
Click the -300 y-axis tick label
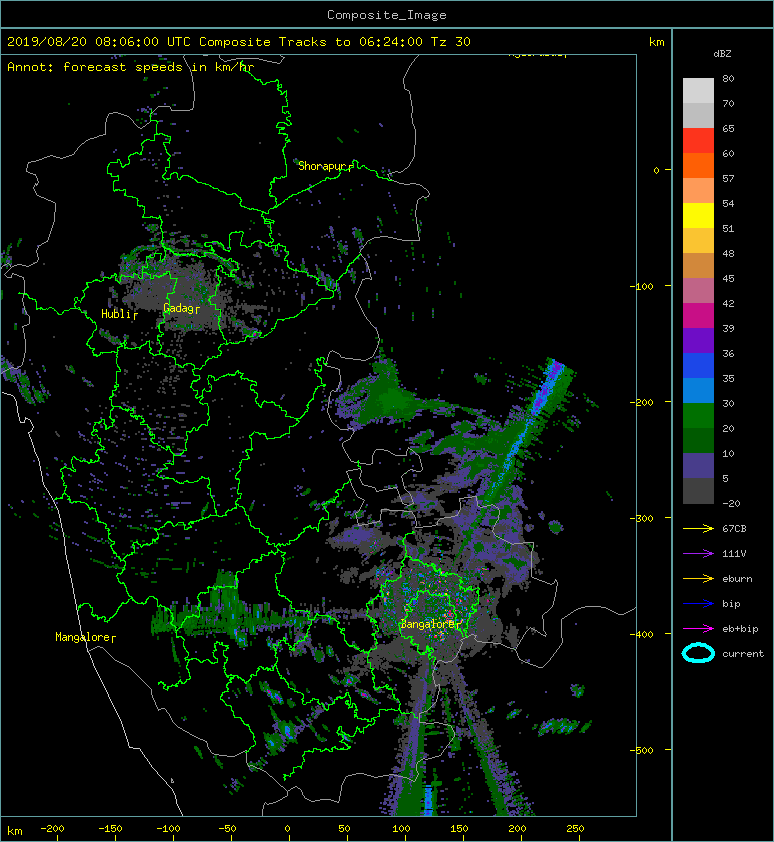click(642, 518)
